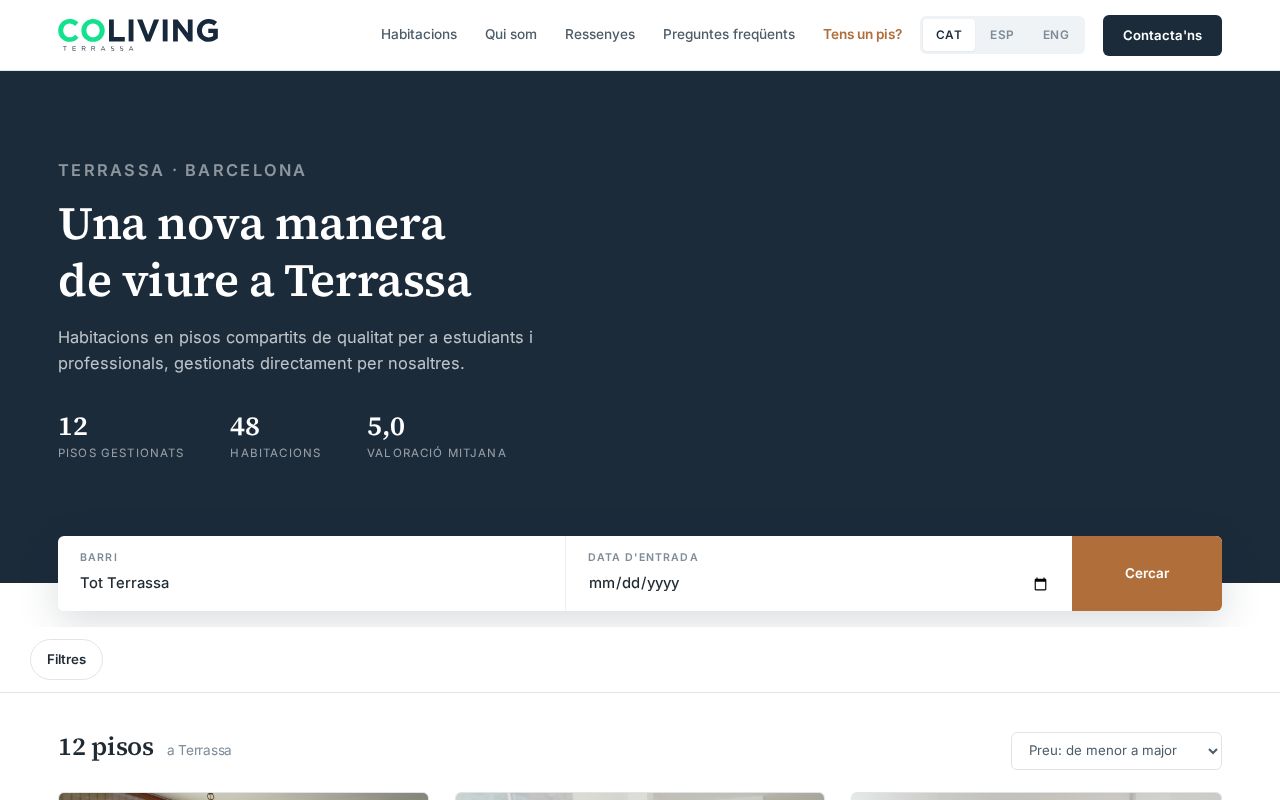Click the 'a Terrassa' results subtitle
1280x800 pixels.
click(x=199, y=751)
